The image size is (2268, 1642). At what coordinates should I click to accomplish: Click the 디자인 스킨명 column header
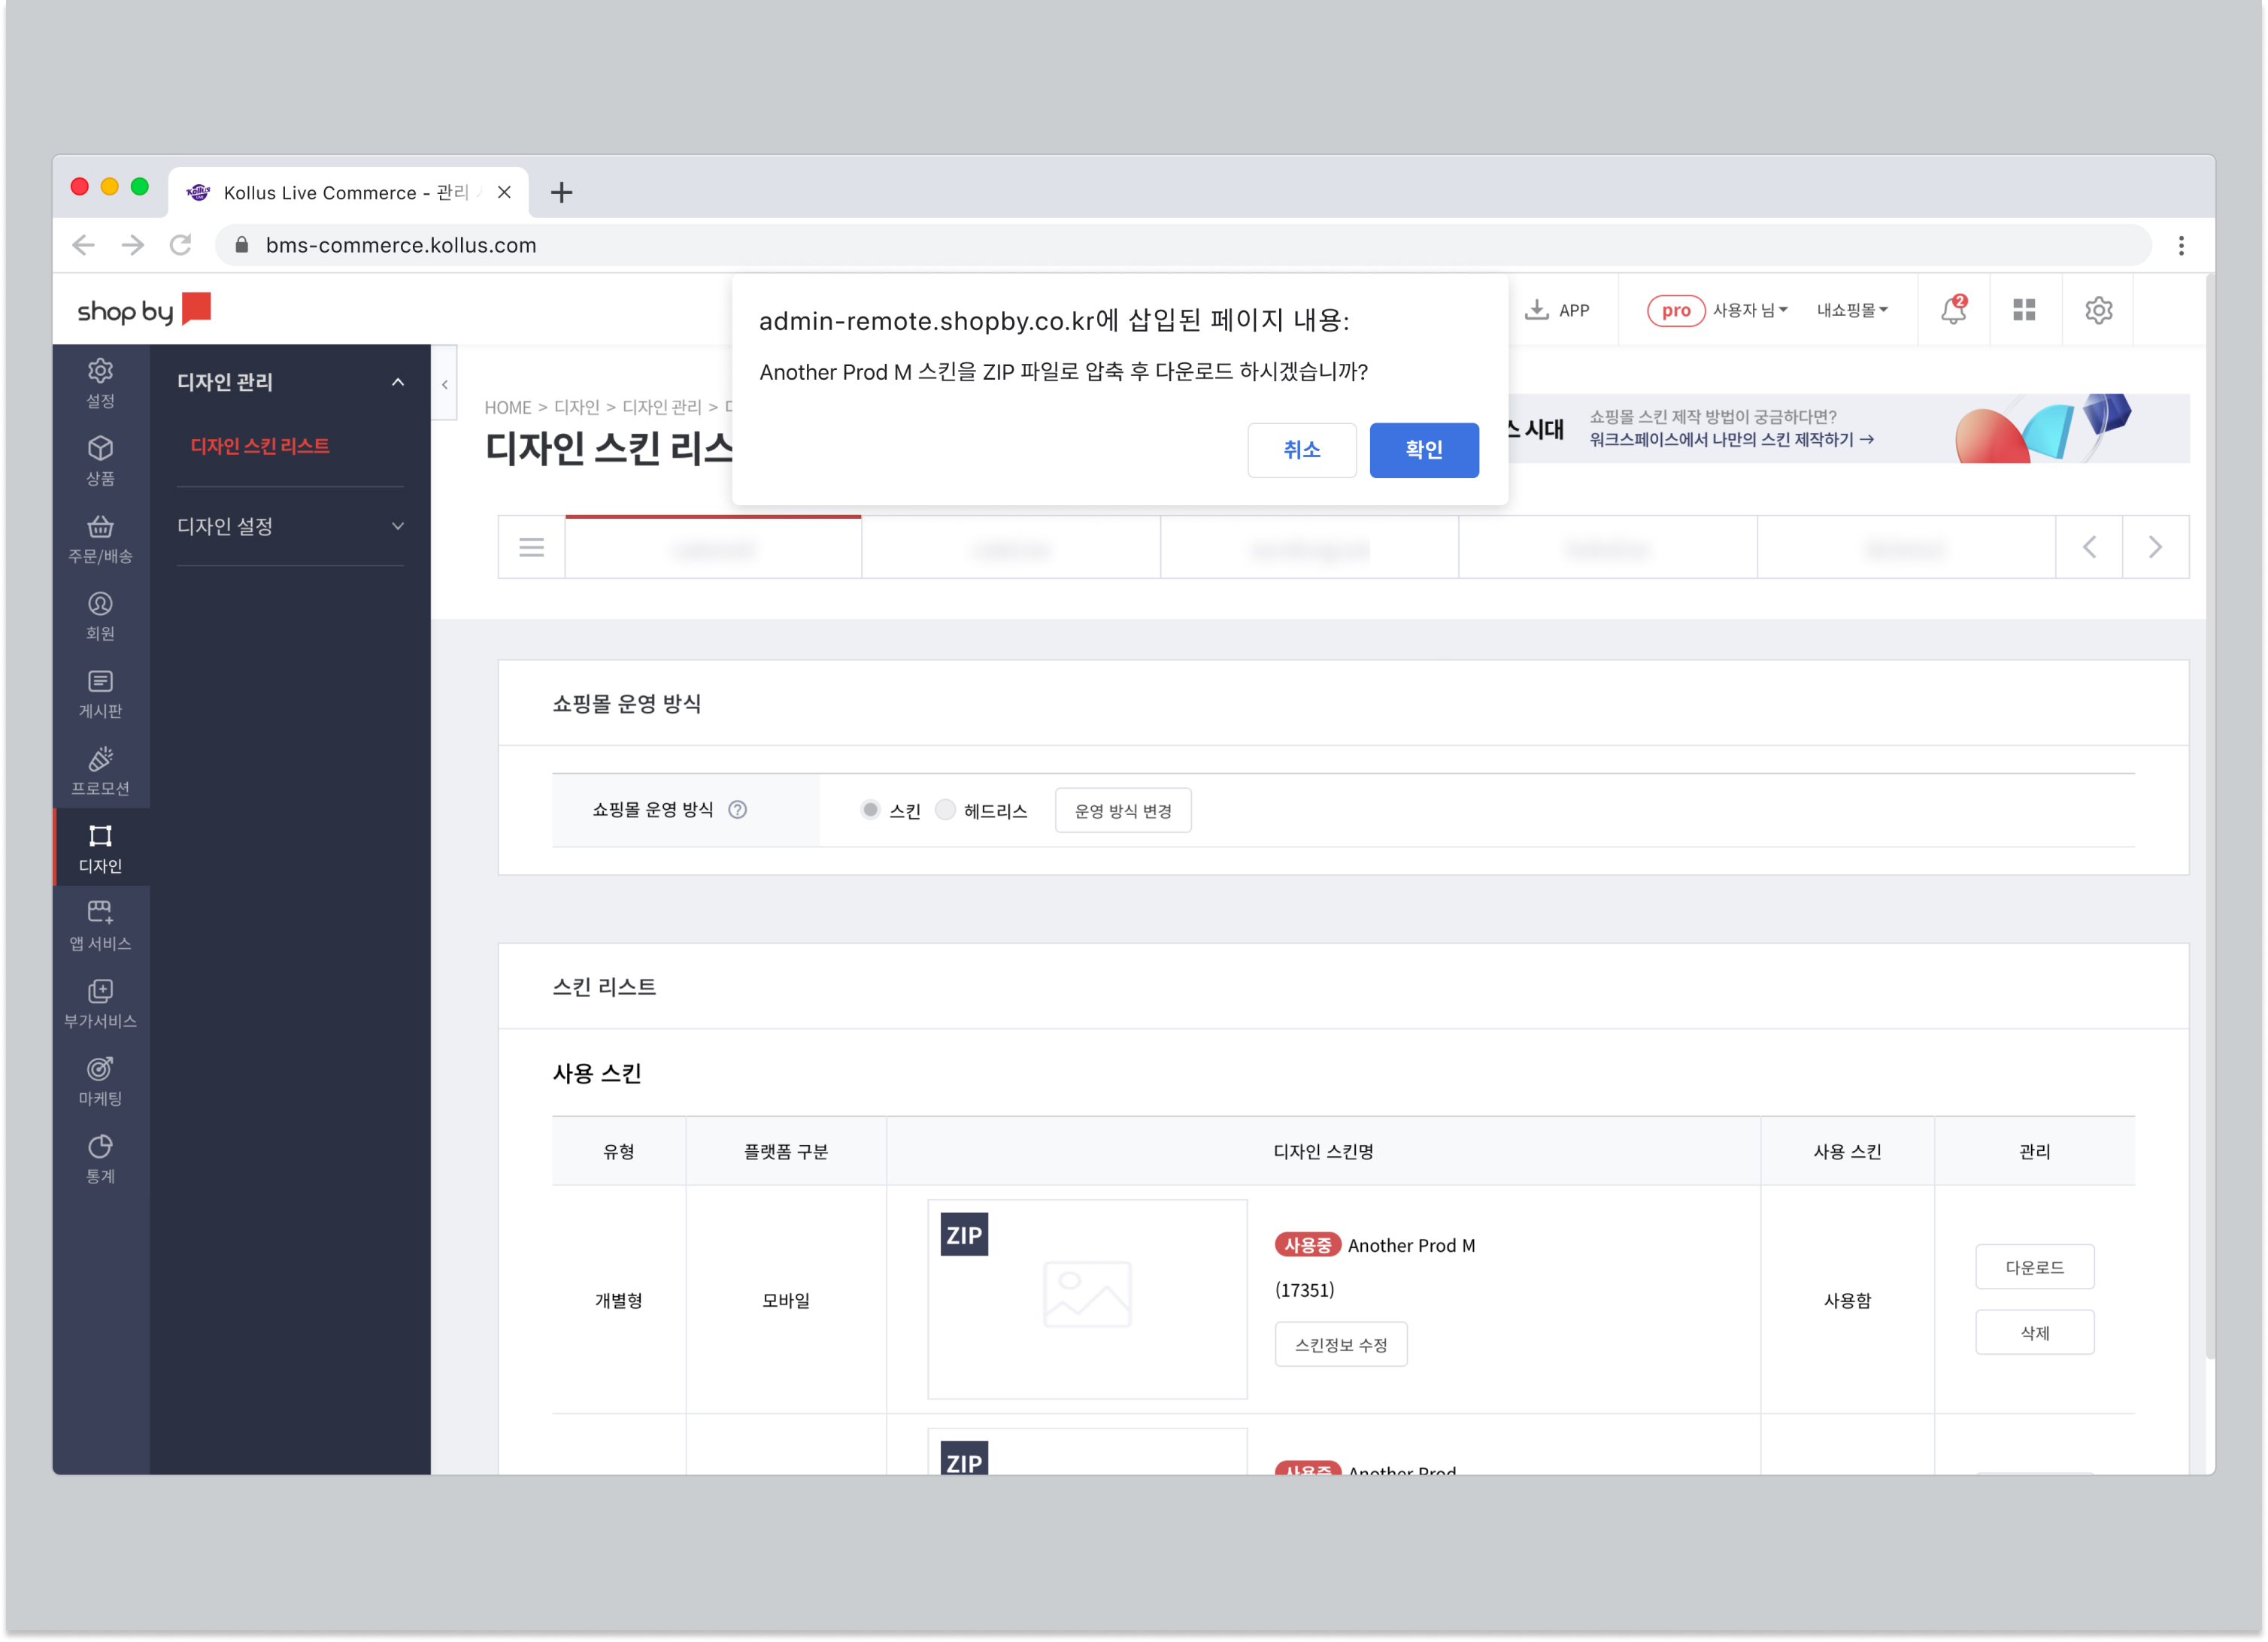coord(1323,1151)
